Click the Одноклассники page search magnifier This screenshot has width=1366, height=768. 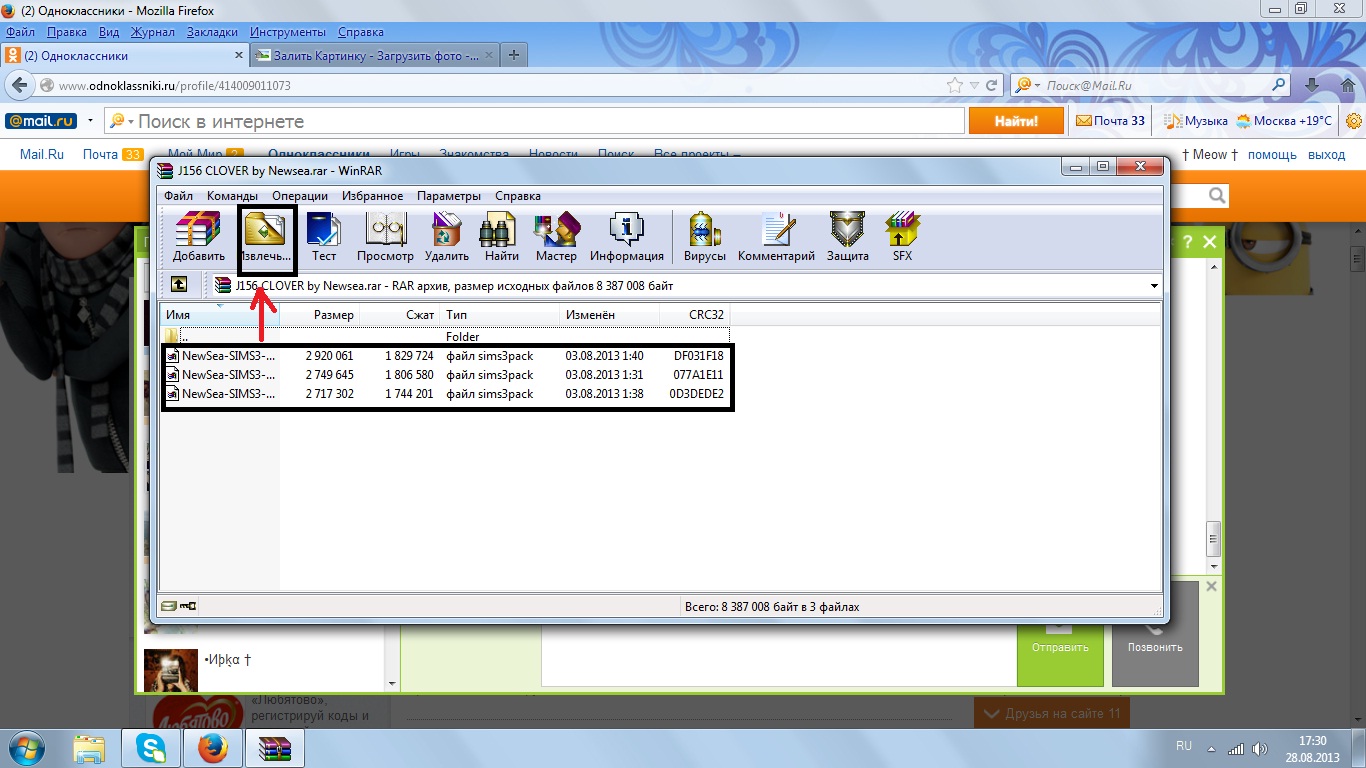coord(1216,195)
